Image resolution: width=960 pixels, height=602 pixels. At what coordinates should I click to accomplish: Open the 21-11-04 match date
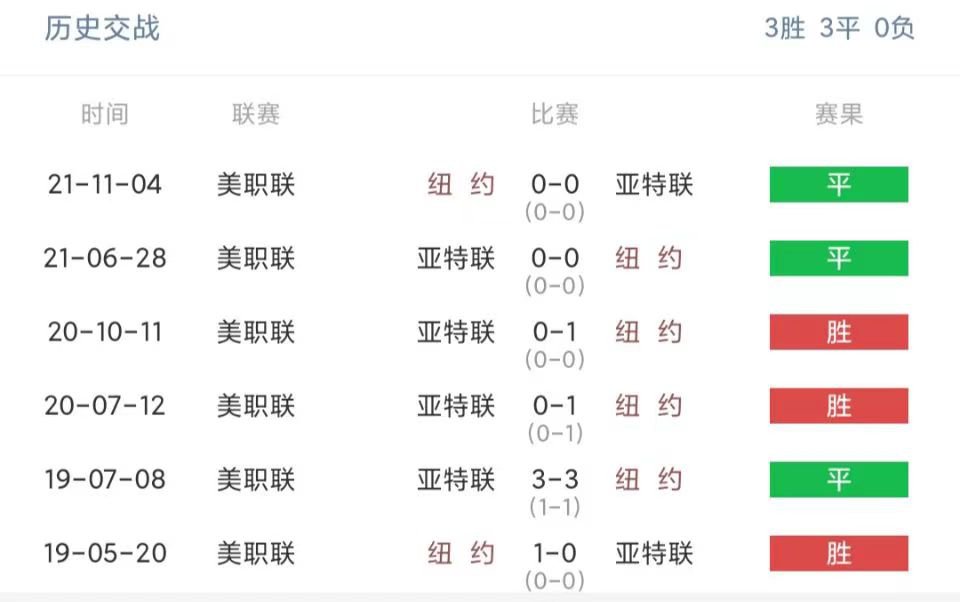point(105,184)
